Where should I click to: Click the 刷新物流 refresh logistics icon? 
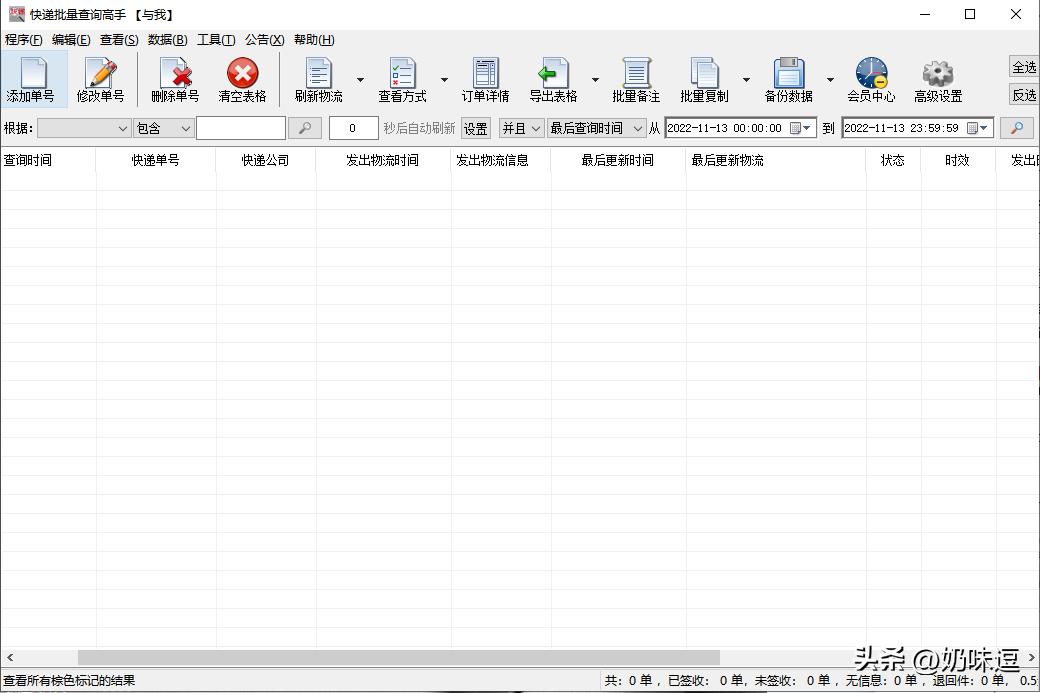point(318,72)
